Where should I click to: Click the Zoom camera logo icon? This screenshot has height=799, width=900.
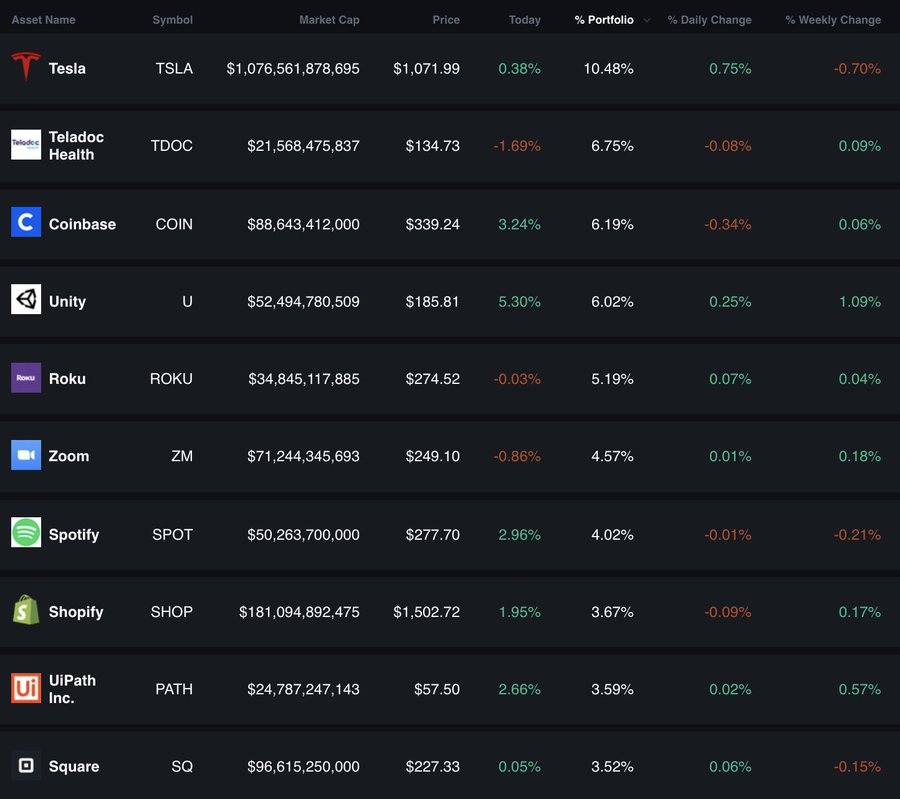point(26,455)
